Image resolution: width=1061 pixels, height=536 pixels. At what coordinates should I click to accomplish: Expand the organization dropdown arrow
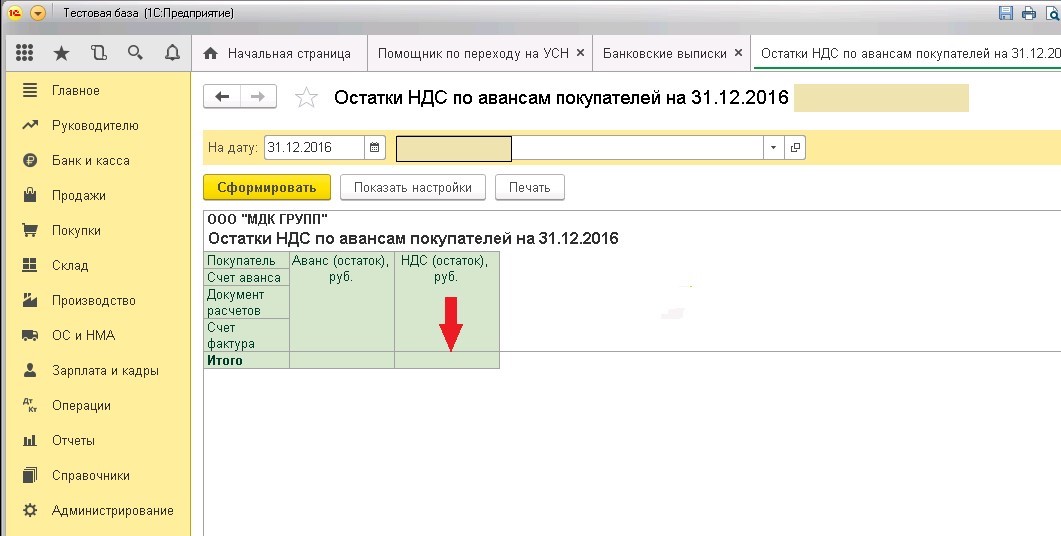pos(773,148)
